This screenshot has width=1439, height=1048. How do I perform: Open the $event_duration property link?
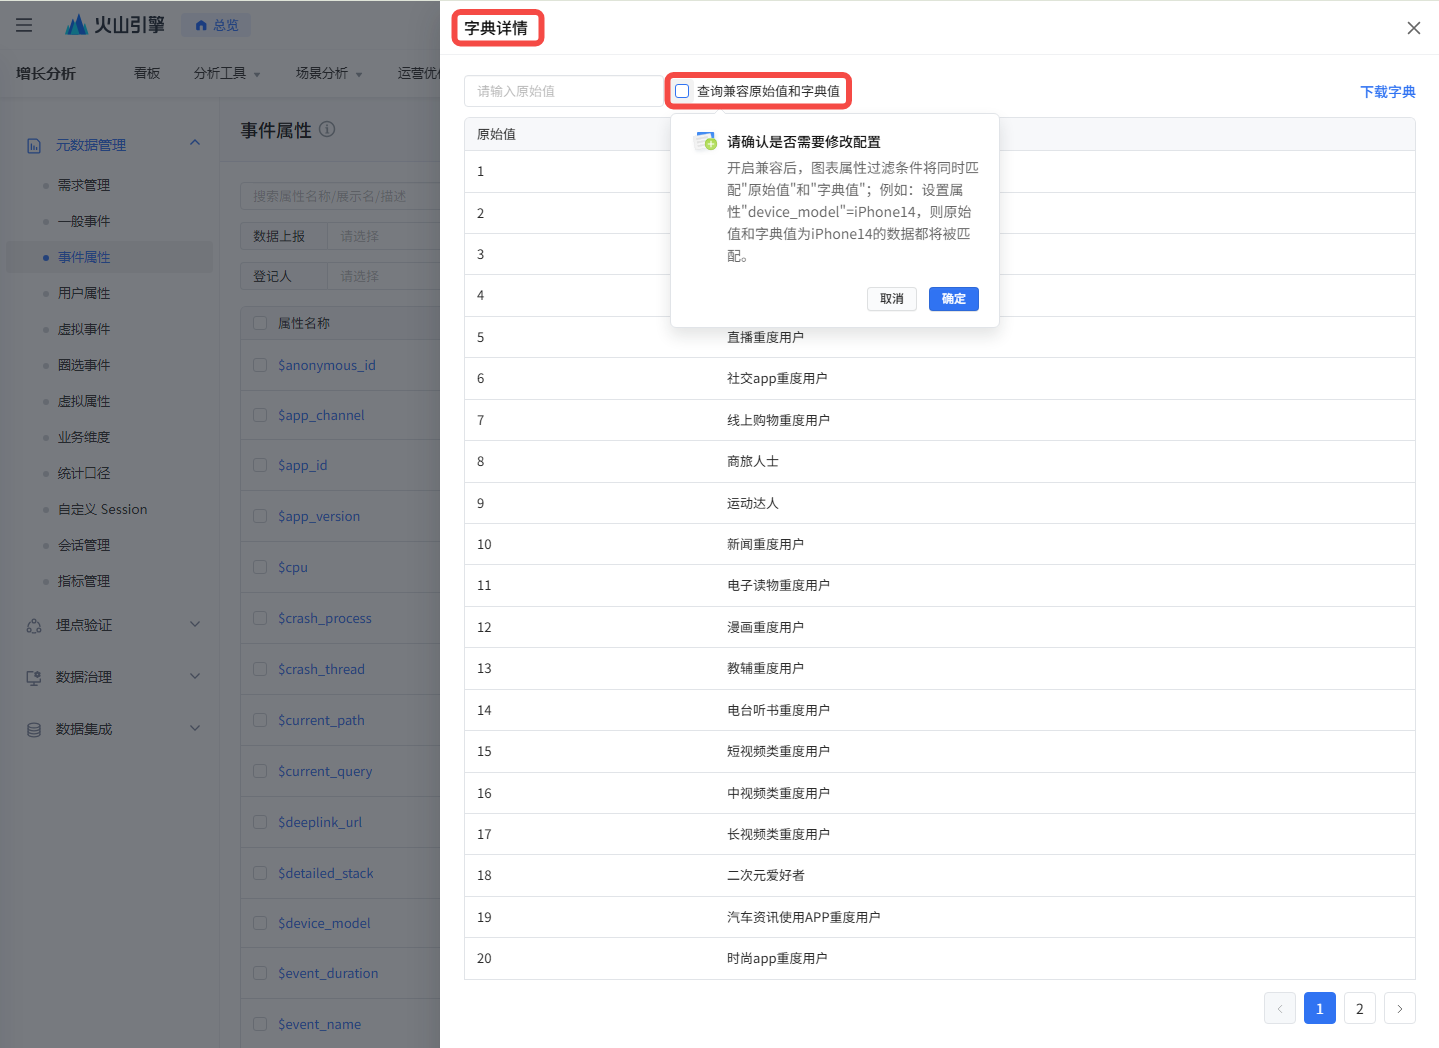328,973
